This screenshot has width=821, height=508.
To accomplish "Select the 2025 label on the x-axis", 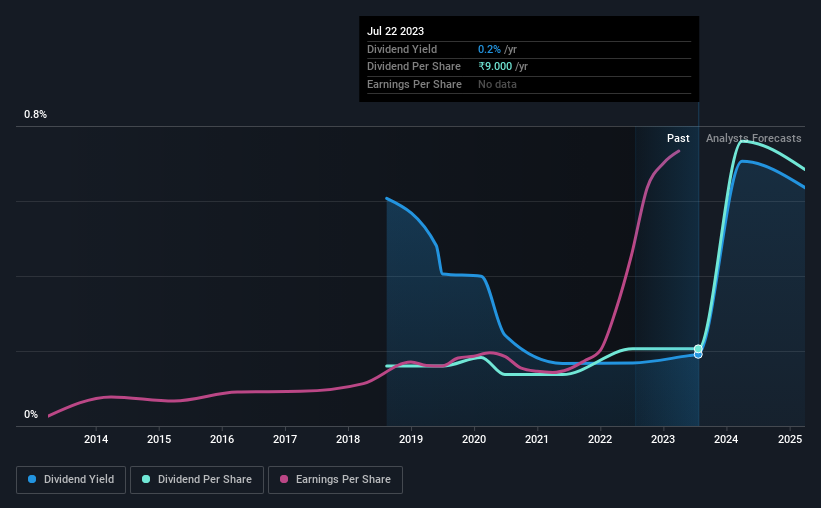I will click(x=790, y=439).
